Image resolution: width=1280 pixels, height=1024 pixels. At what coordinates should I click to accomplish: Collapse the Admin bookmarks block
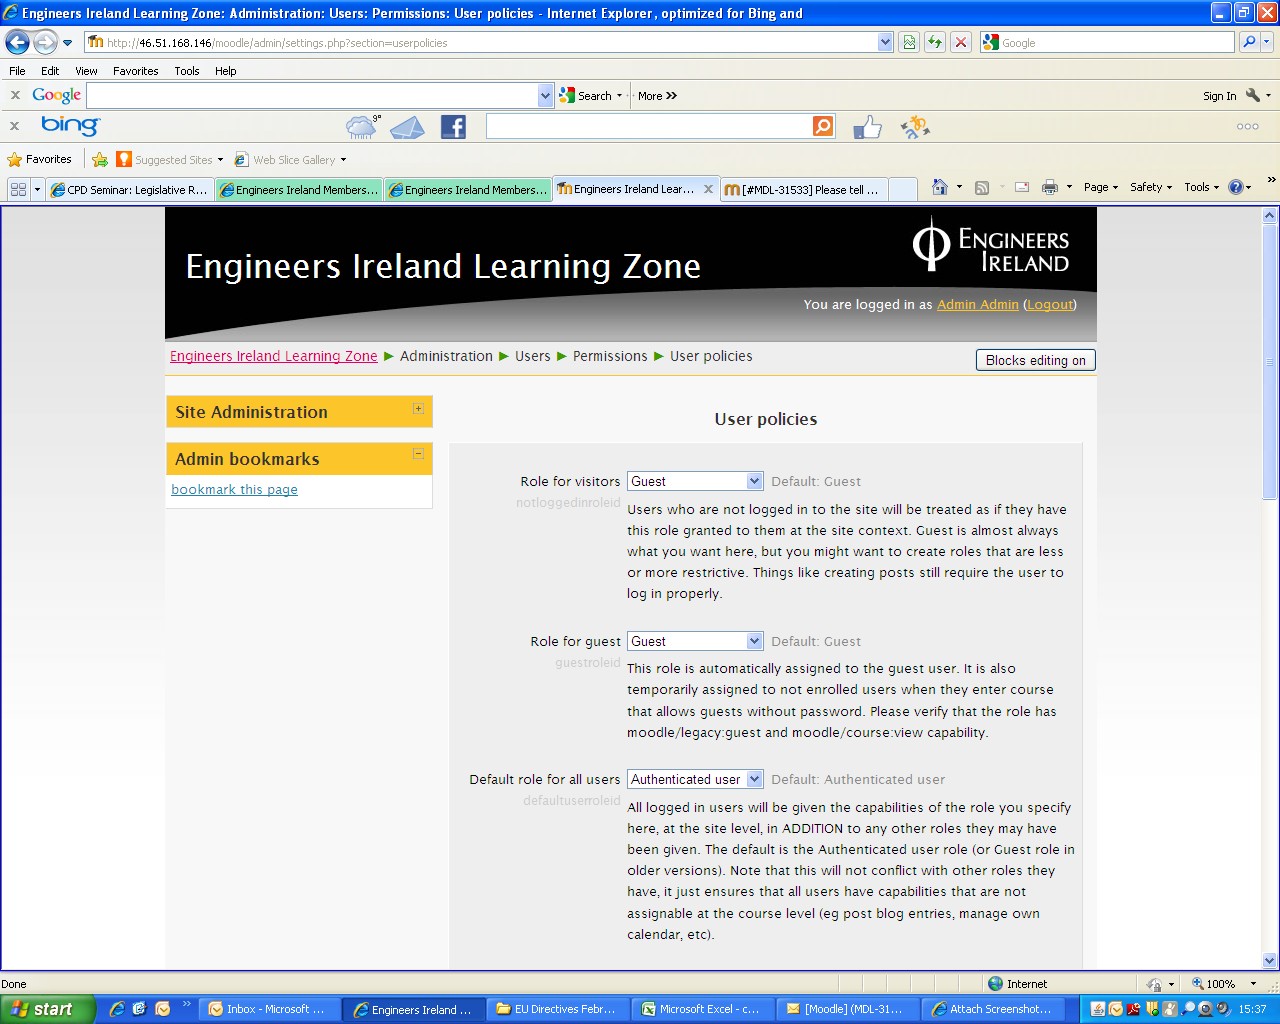[x=418, y=454]
